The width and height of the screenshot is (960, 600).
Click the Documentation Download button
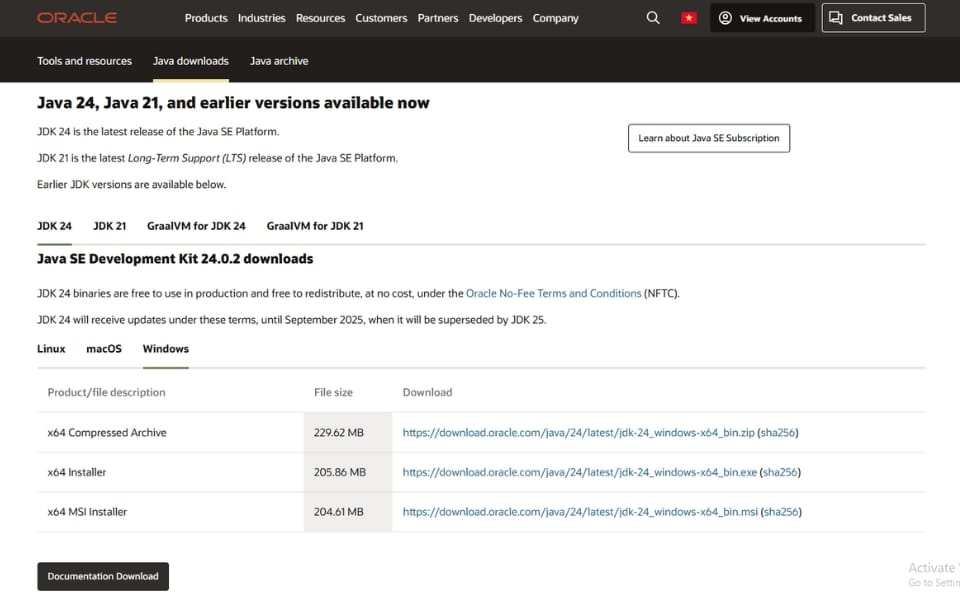click(103, 576)
